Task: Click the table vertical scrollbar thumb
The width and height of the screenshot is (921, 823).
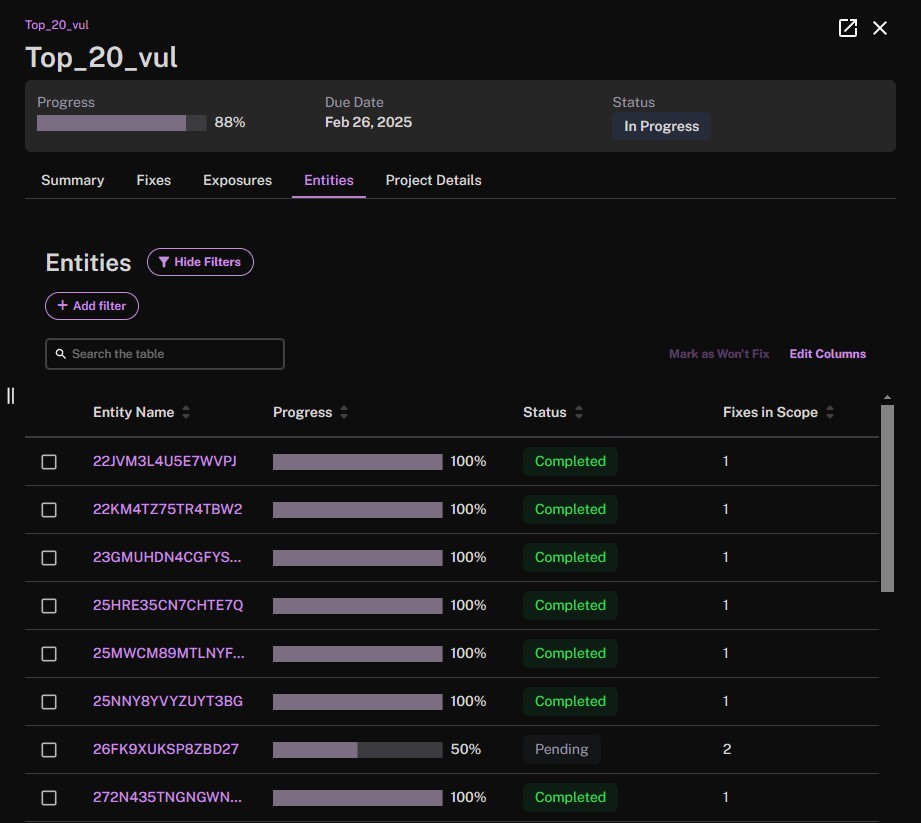Action: tap(887, 498)
